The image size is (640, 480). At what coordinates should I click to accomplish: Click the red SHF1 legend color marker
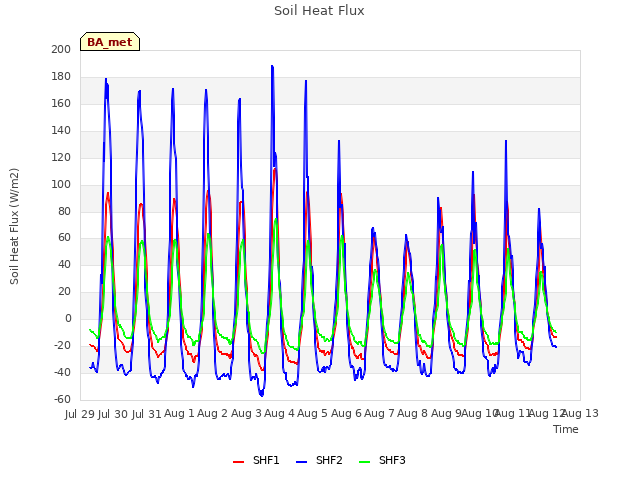[x=238, y=462]
